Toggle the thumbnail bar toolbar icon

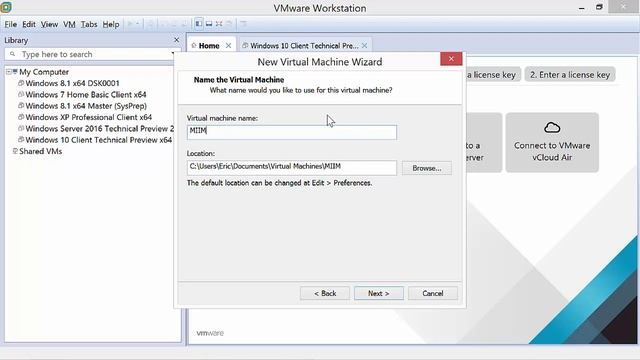click(x=209, y=24)
